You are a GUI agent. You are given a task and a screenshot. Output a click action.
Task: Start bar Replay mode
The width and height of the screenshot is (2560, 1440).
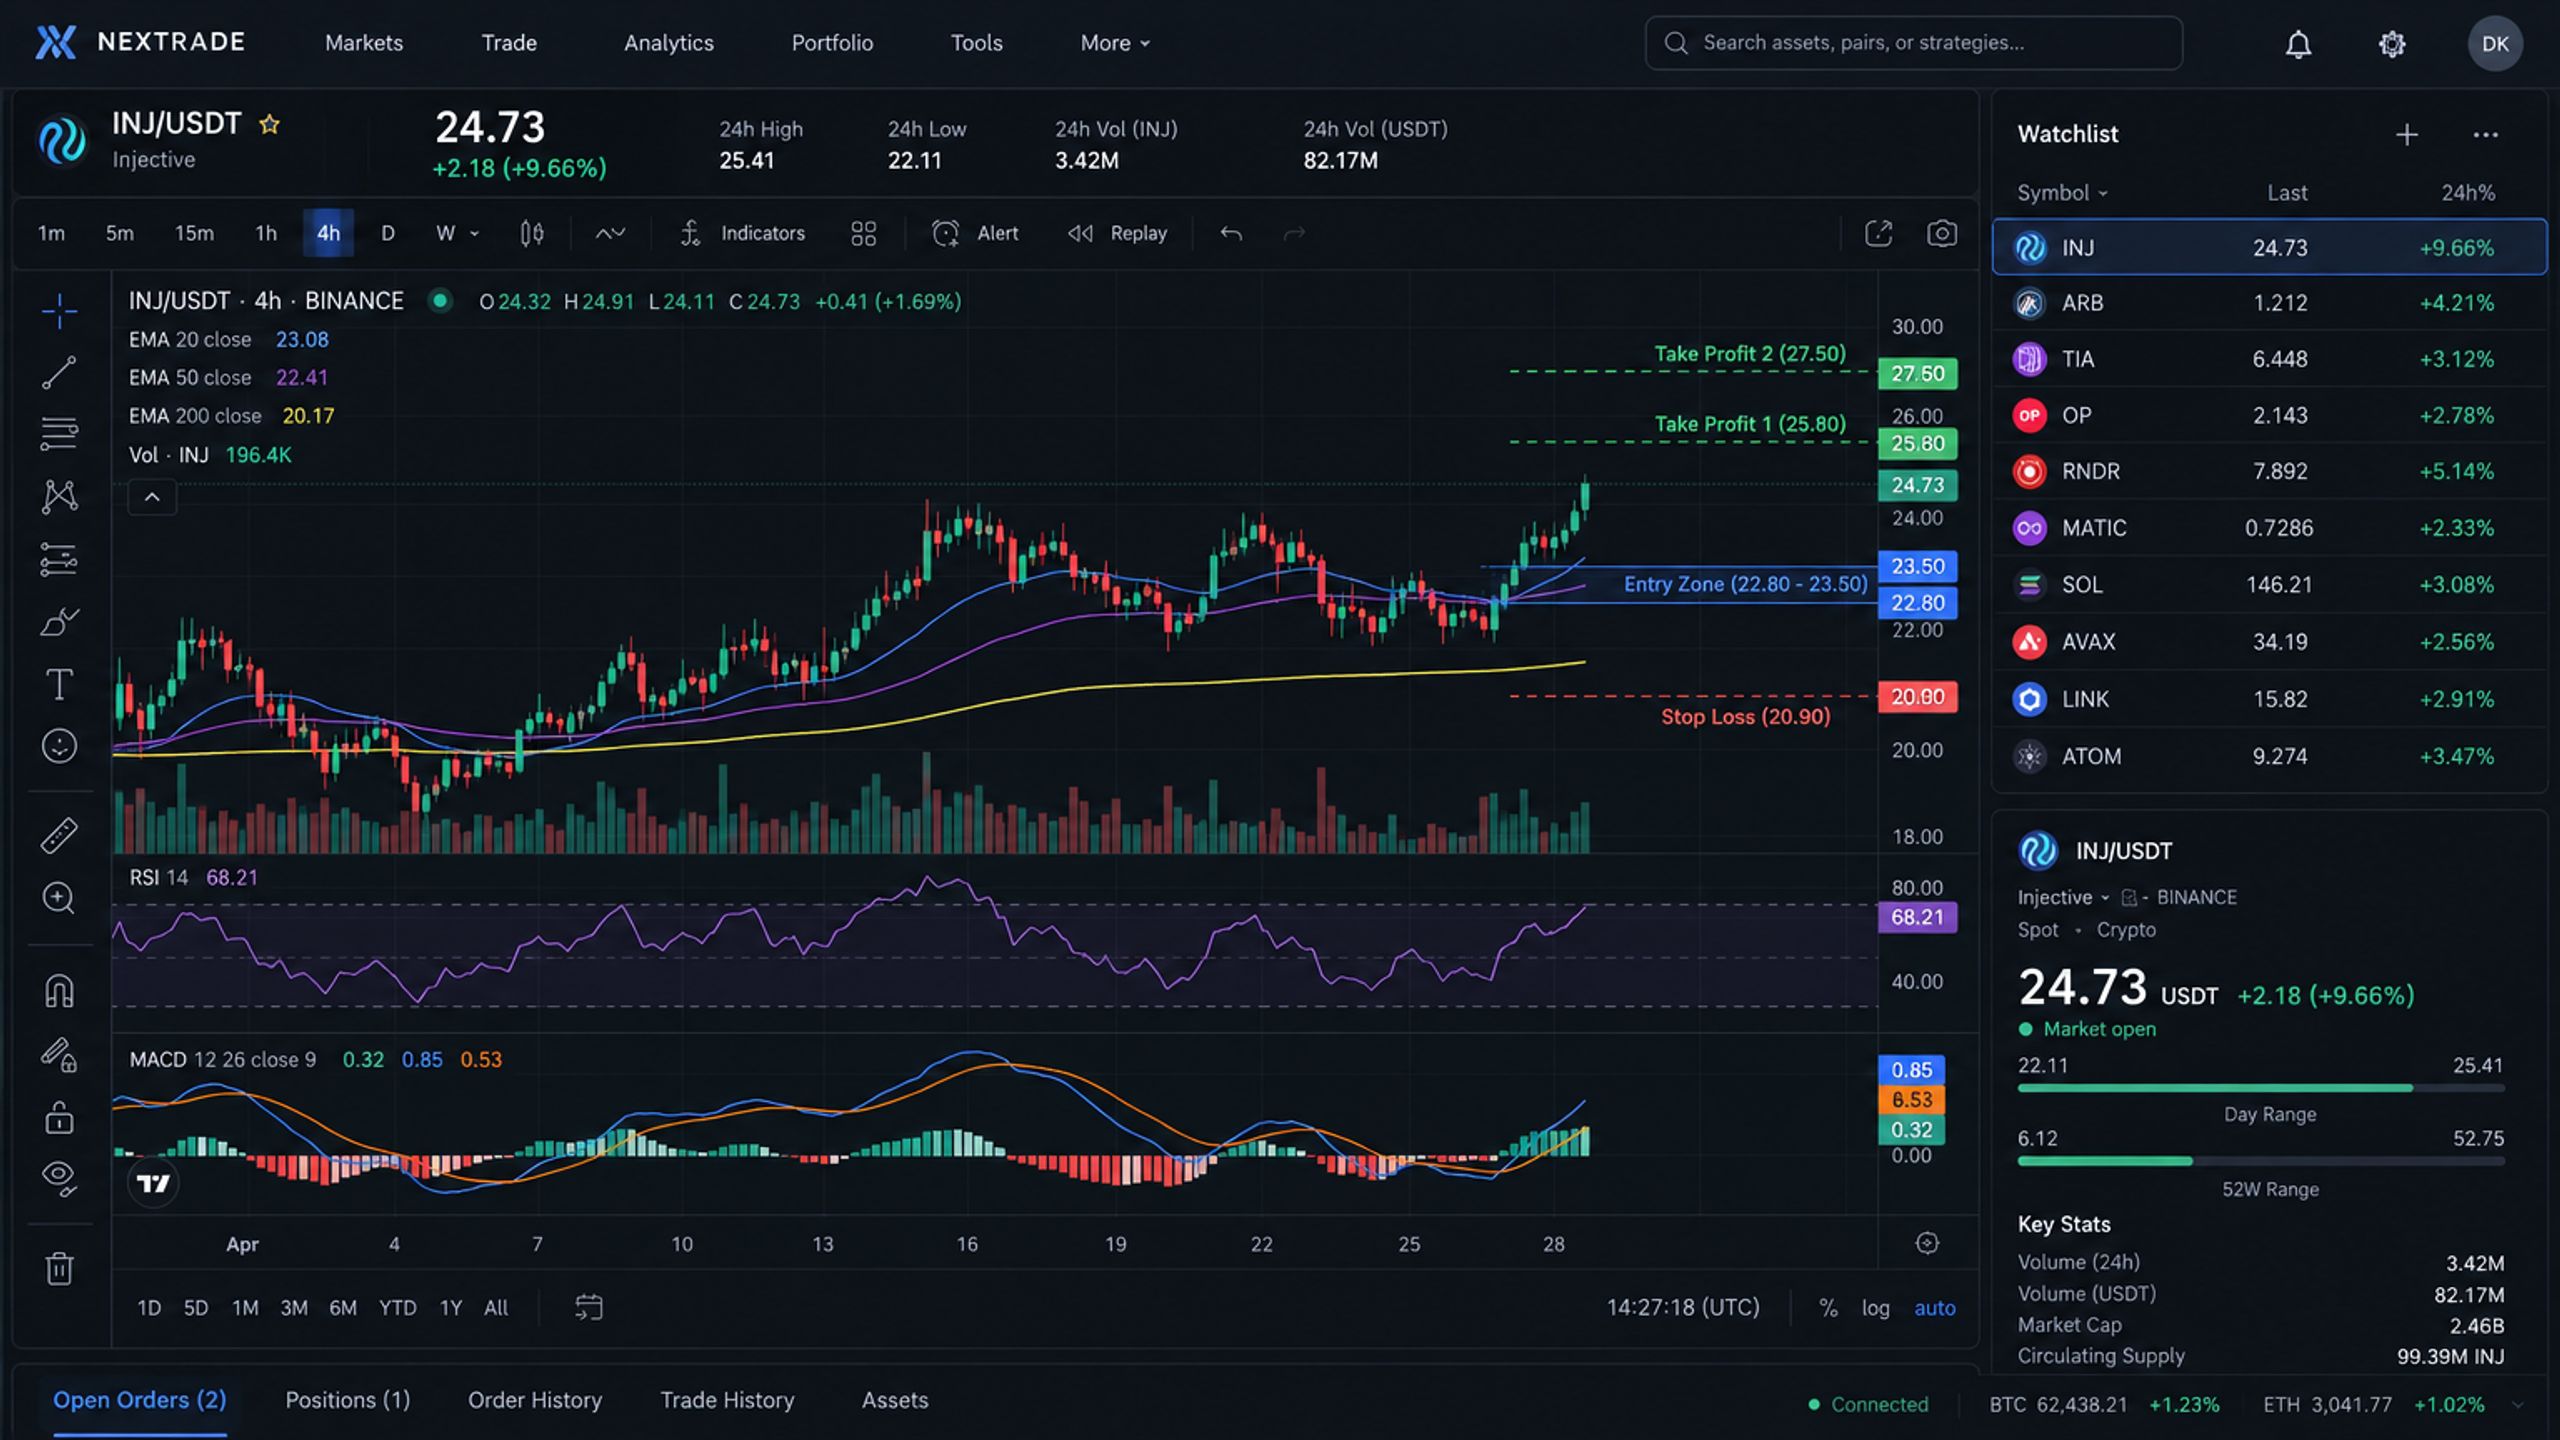[x=1117, y=233]
